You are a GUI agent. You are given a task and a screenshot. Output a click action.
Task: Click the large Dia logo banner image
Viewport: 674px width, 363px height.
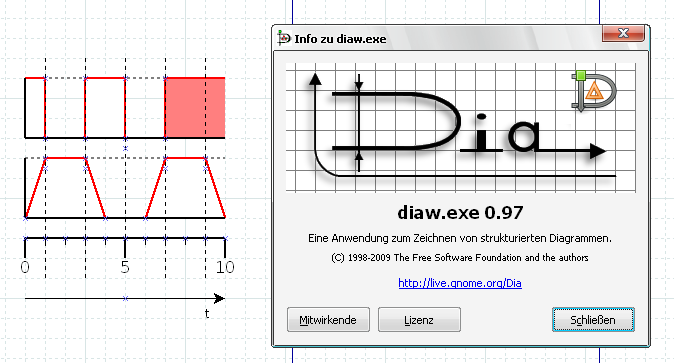click(460, 127)
